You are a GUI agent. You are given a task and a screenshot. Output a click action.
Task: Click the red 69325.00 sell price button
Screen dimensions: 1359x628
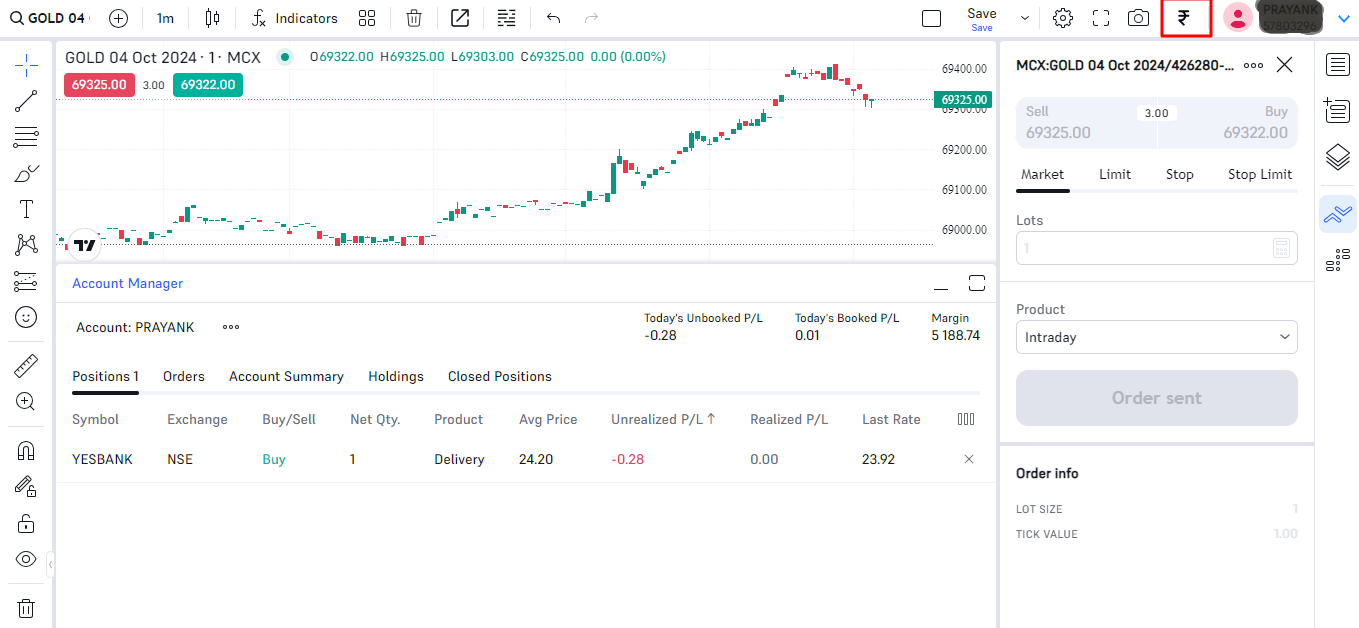100,85
